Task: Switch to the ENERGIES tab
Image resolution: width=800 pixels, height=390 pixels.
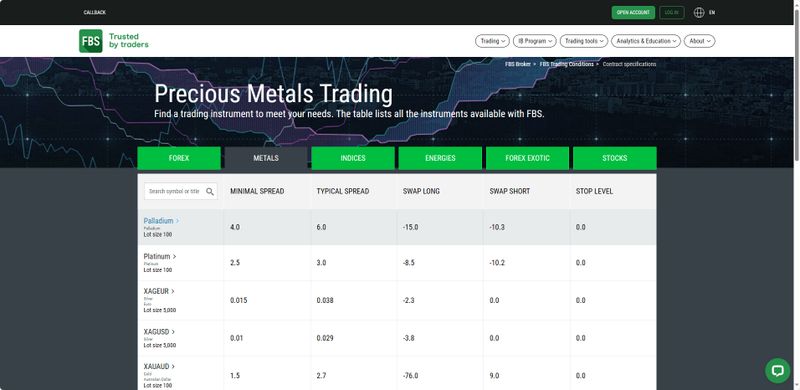Action: pos(440,158)
